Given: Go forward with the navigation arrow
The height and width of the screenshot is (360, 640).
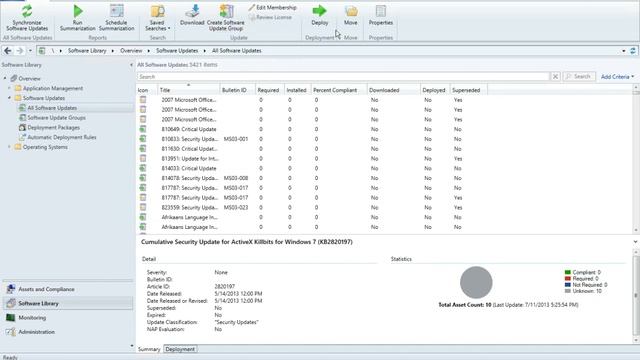Looking at the screenshot, I should [x=20, y=51].
